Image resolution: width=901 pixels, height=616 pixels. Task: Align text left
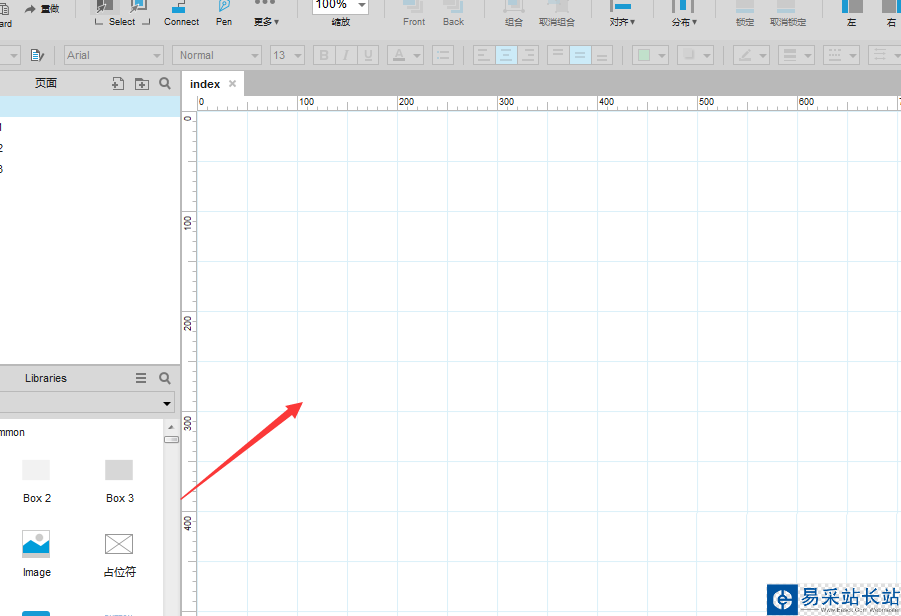[x=484, y=55]
